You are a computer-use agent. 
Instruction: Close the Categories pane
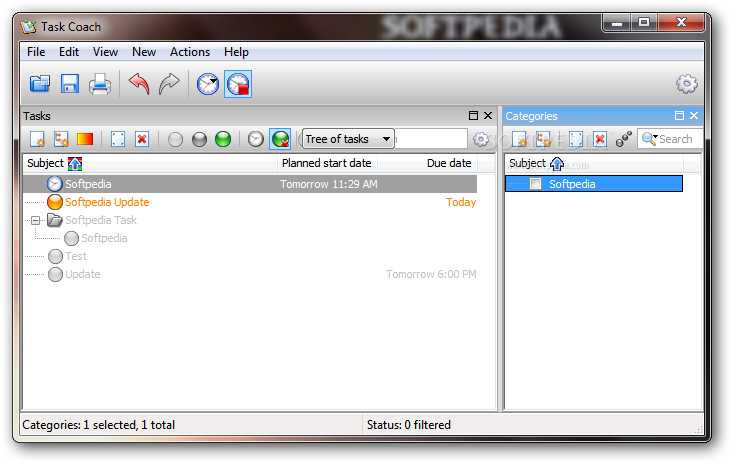(694, 115)
